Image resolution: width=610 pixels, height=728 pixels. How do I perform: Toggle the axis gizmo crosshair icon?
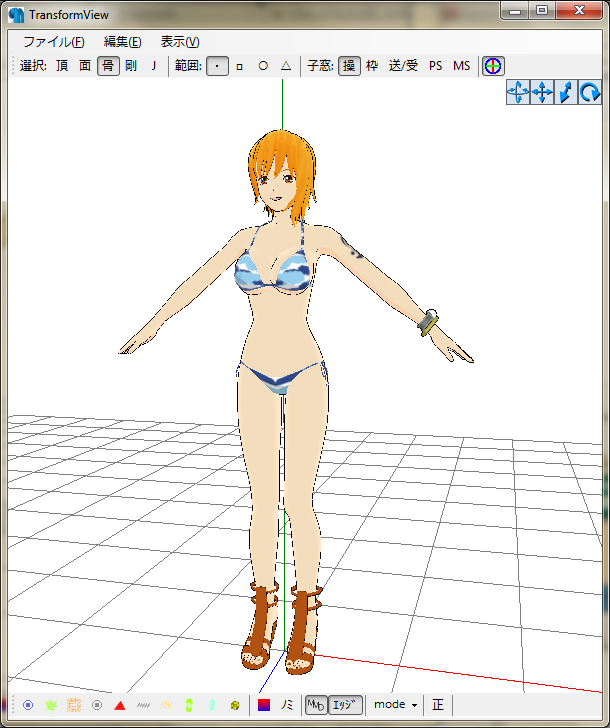[x=493, y=66]
